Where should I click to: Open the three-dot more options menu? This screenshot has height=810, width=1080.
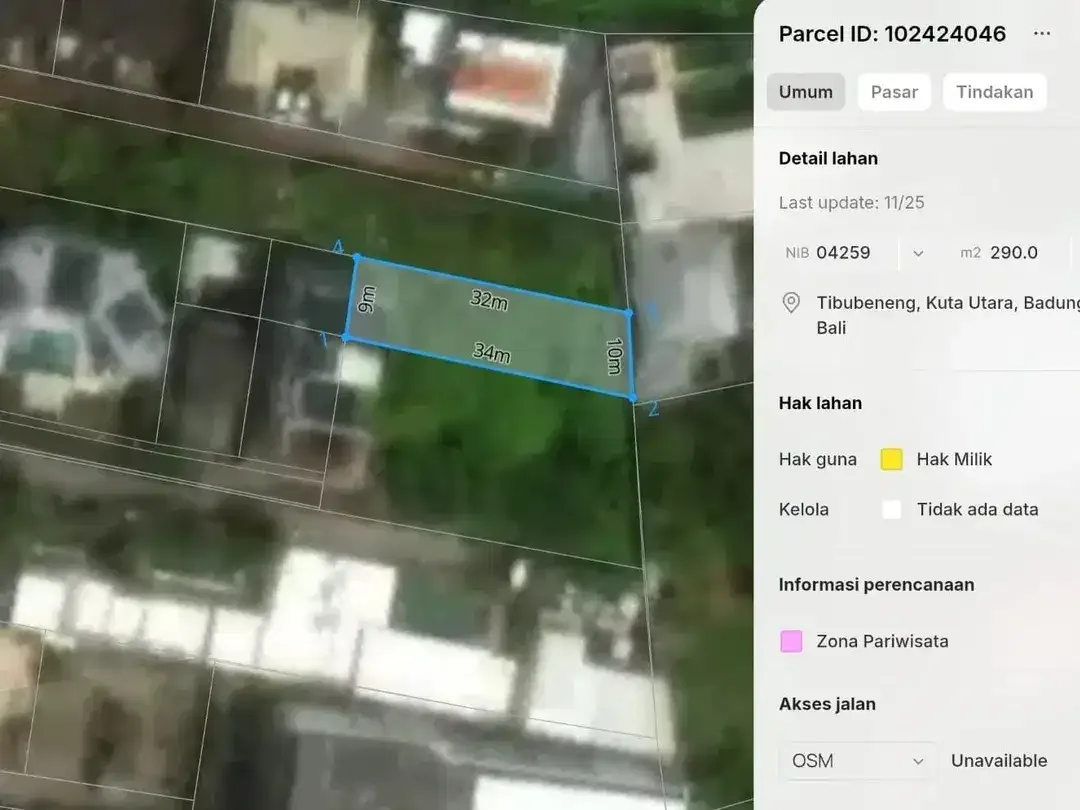1041,34
